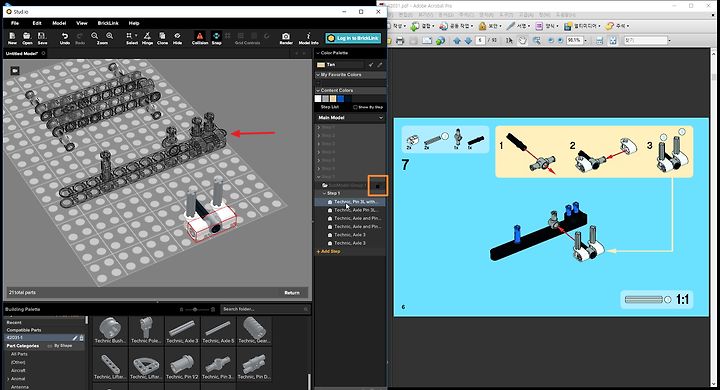Collapse the Color Palette section
The image size is (720, 390).
point(318,53)
